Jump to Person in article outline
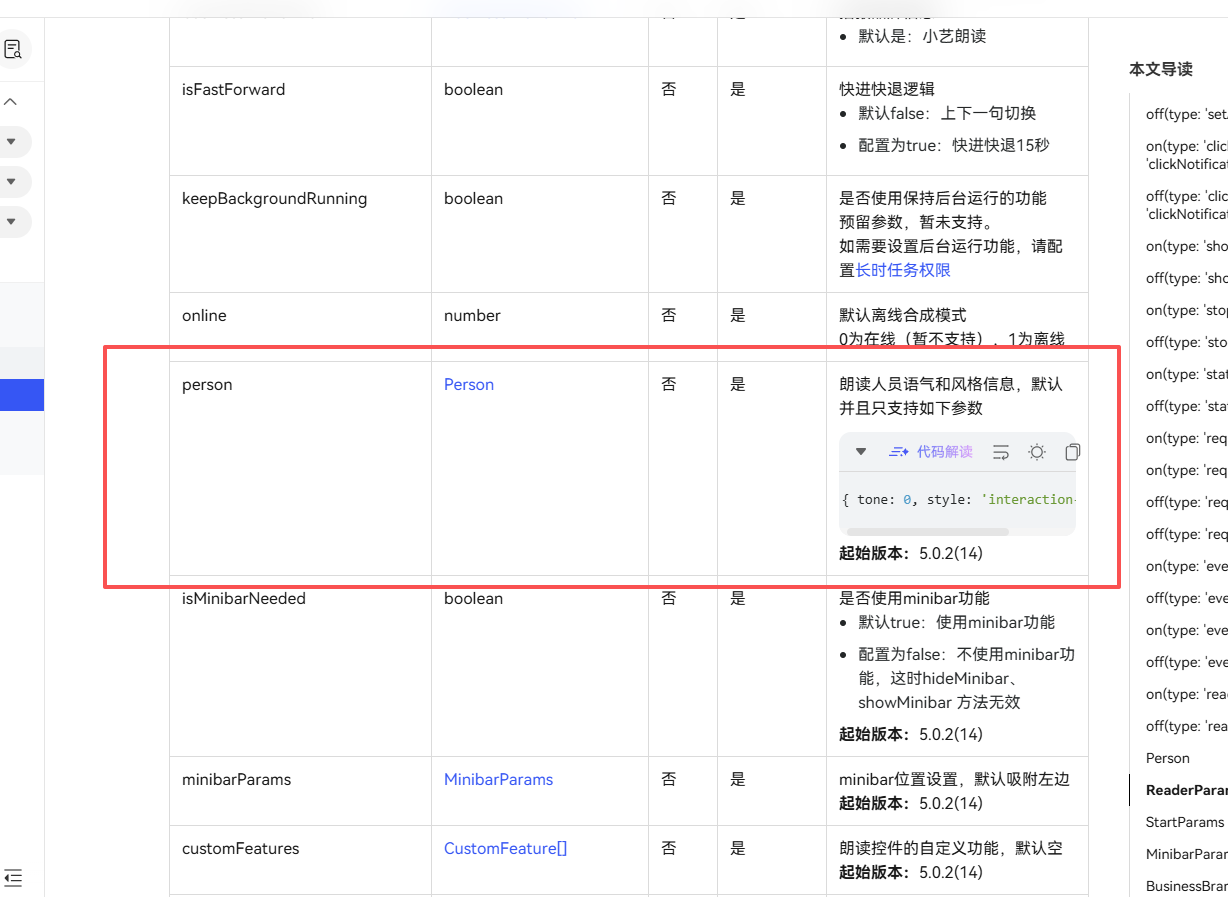Image resolution: width=1228 pixels, height=897 pixels. pyautogui.click(x=1167, y=758)
